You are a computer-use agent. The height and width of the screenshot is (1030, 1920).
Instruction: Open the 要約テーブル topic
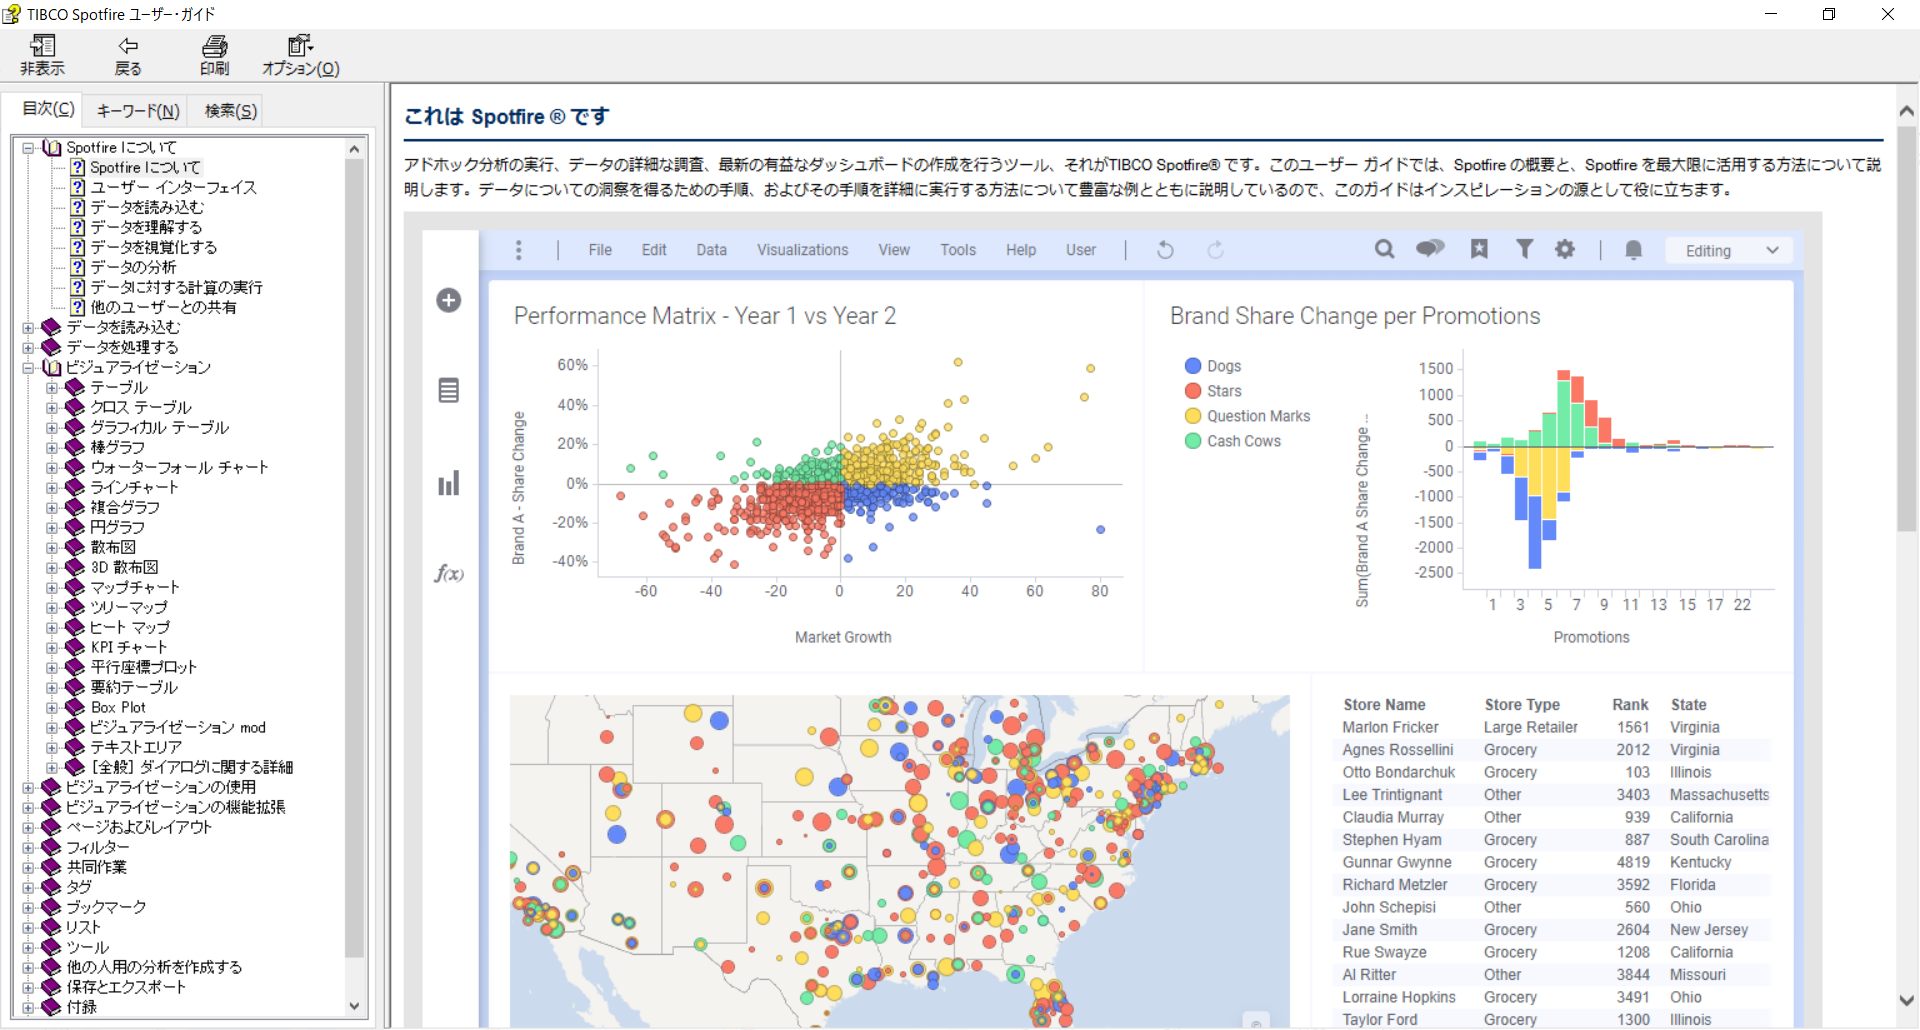[x=134, y=687]
